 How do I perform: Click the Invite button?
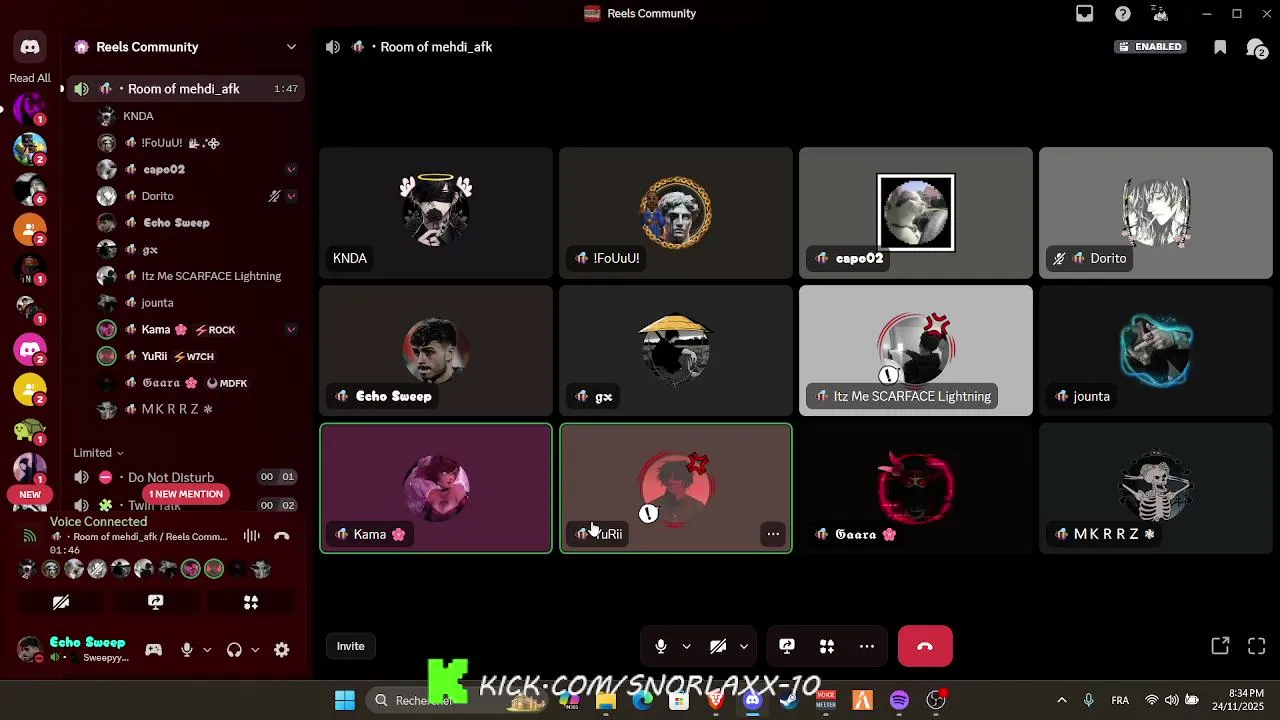coord(350,646)
